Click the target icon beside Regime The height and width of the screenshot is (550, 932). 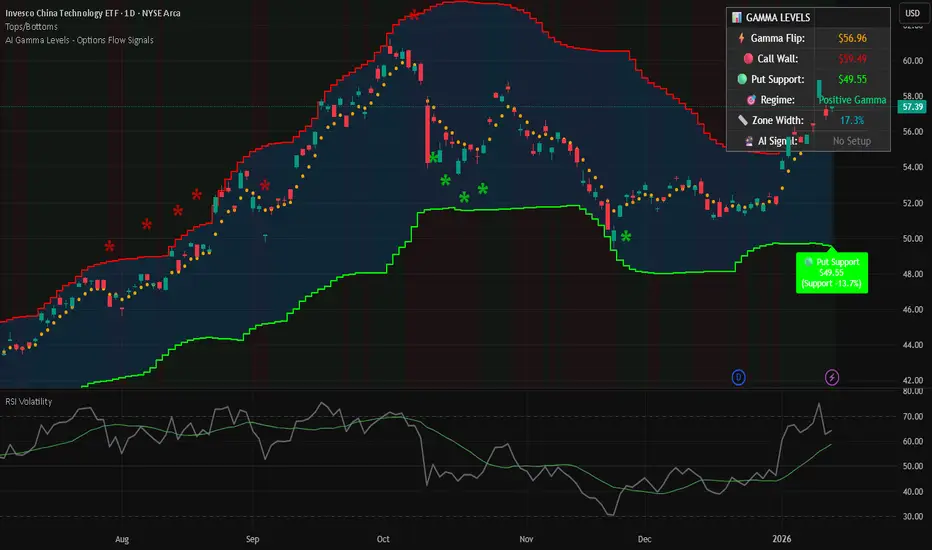(751, 100)
